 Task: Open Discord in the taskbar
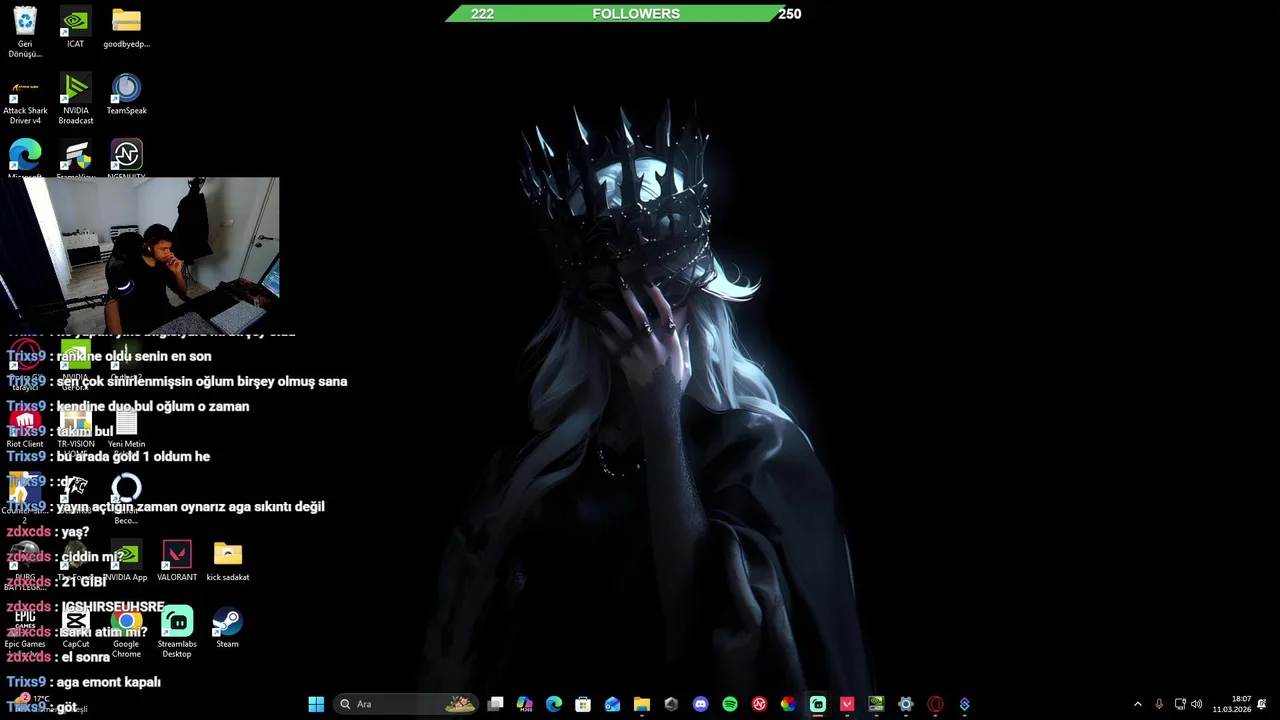pyautogui.click(x=700, y=704)
